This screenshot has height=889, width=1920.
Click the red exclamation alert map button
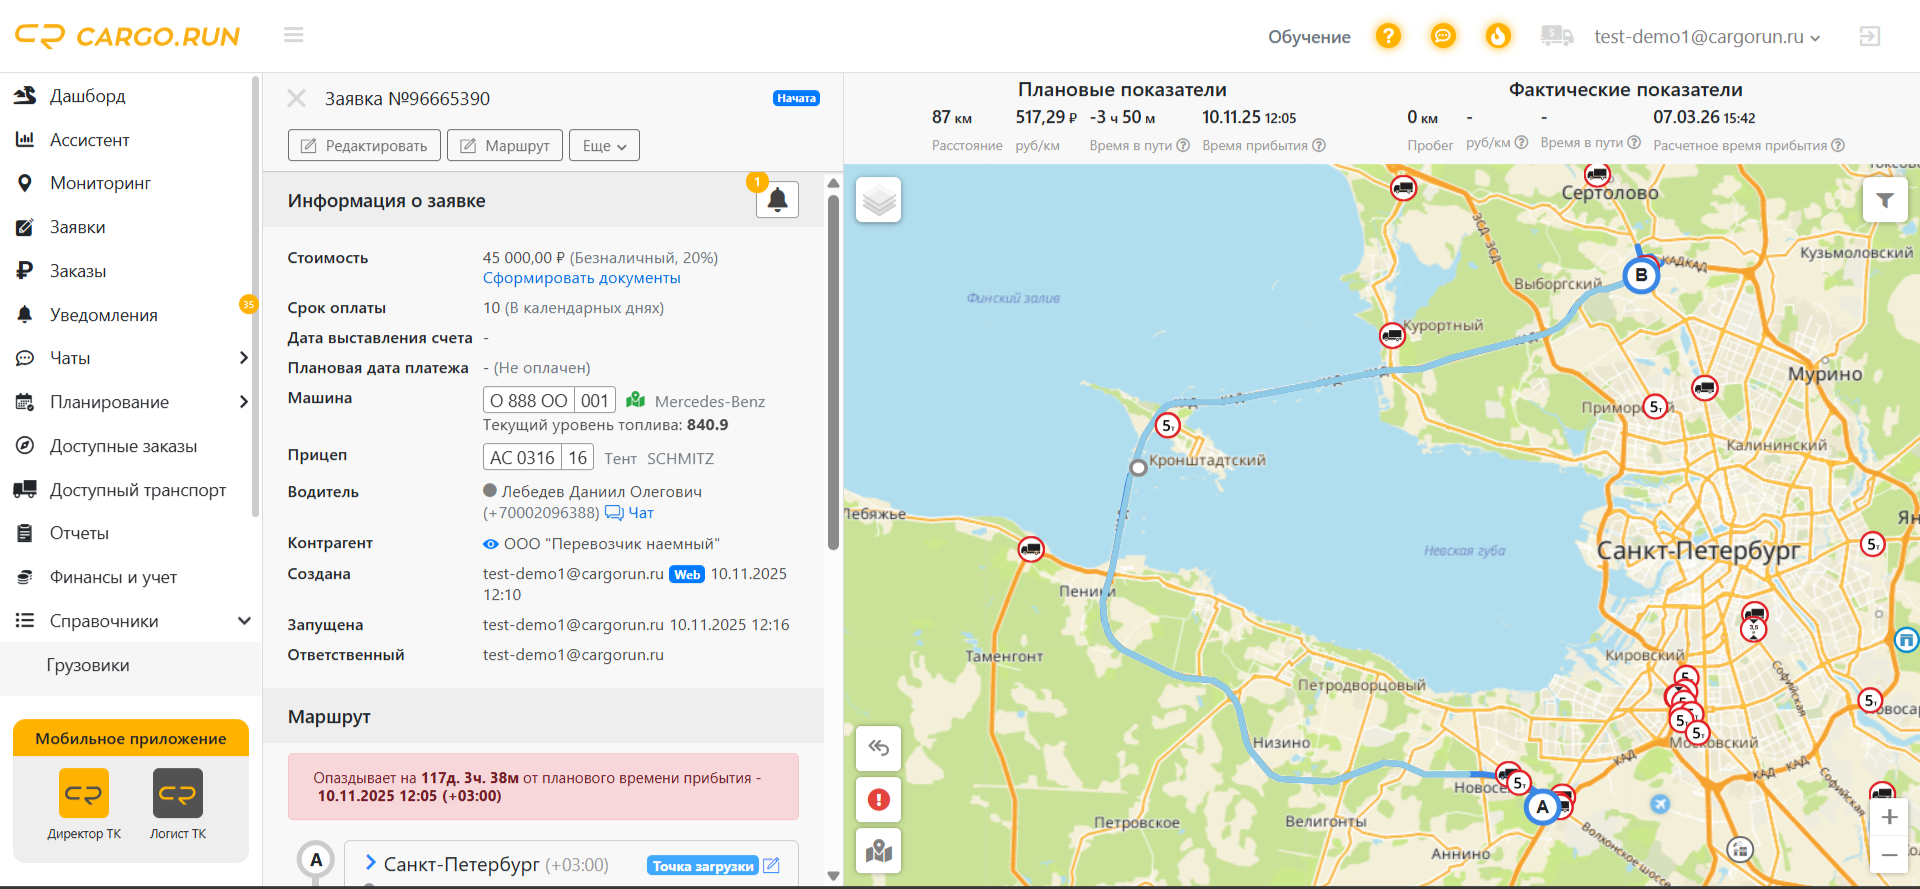pyautogui.click(x=879, y=800)
